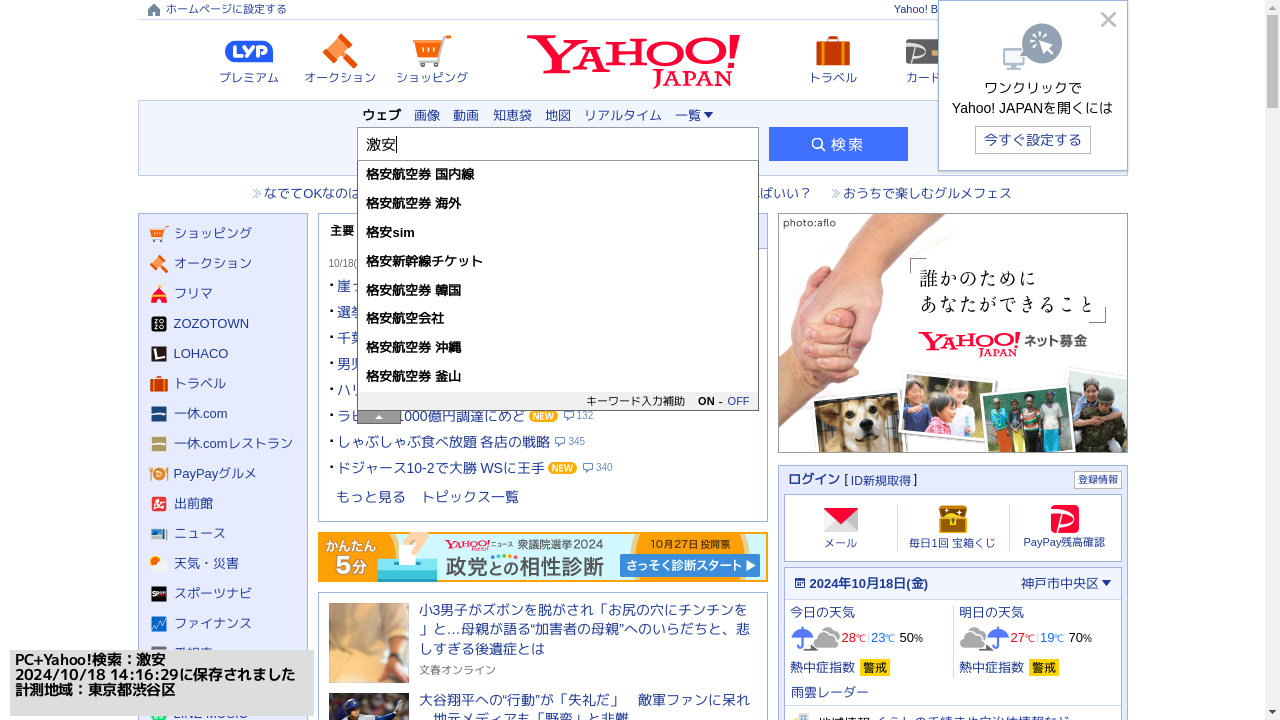Viewport: 1280px width, 720px height.
Task: Select the リアルタイム search tab
Action: [623, 115]
